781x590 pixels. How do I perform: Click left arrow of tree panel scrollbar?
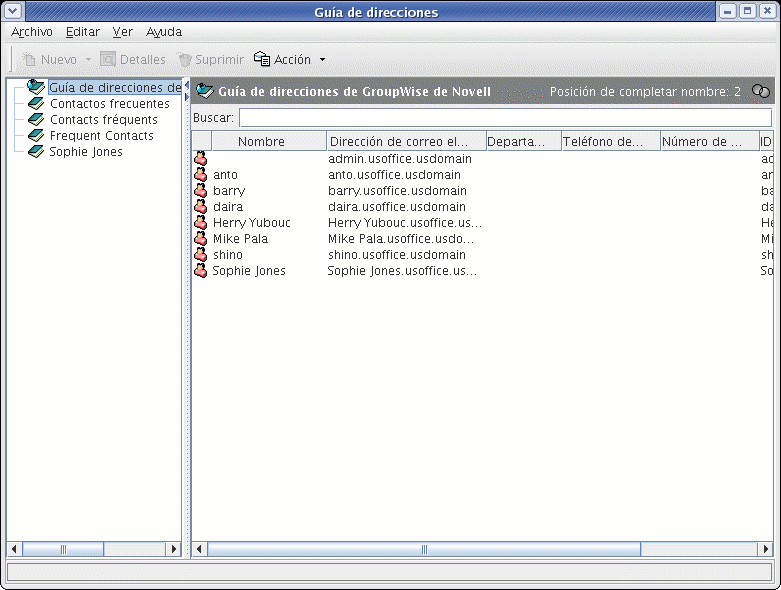14,549
